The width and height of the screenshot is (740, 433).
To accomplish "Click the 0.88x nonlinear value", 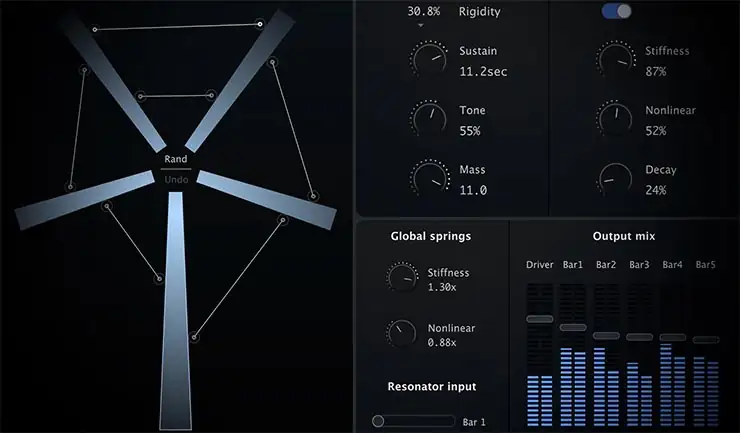I will tap(442, 343).
